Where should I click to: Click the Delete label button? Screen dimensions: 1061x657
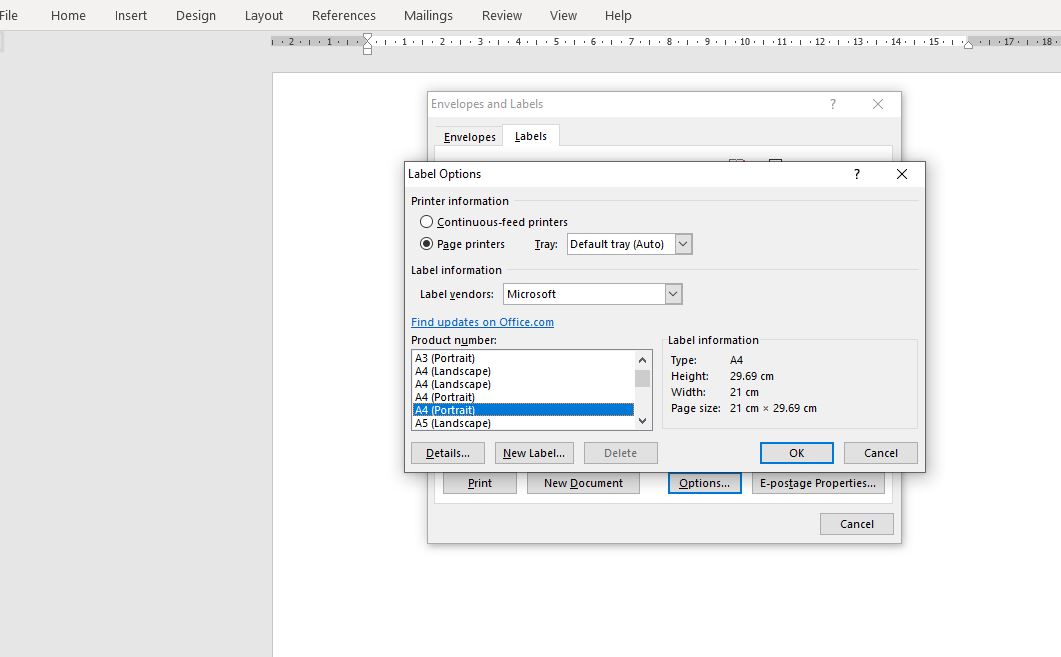620,453
